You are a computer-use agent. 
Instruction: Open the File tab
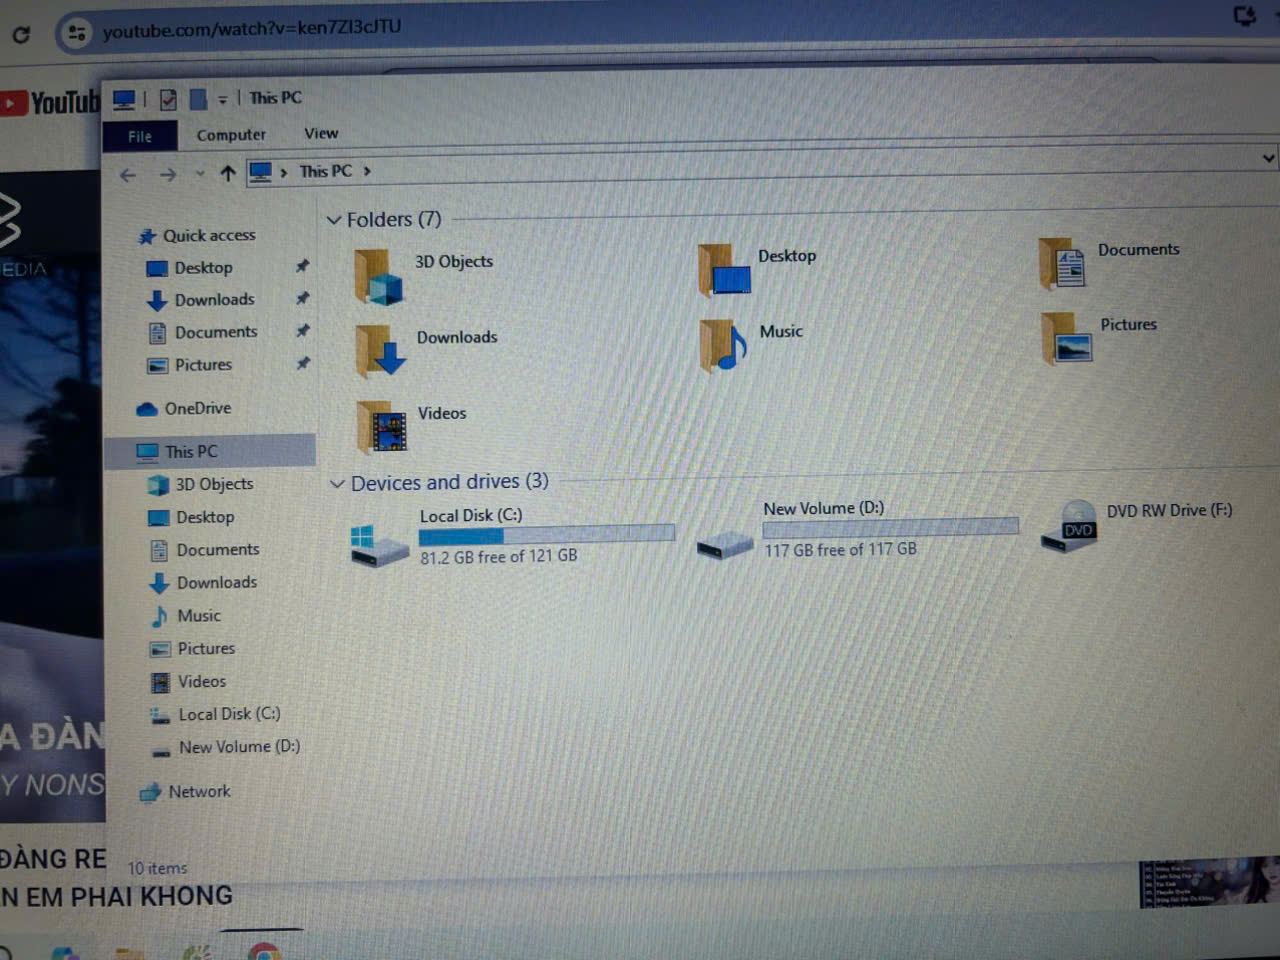(140, 136)
